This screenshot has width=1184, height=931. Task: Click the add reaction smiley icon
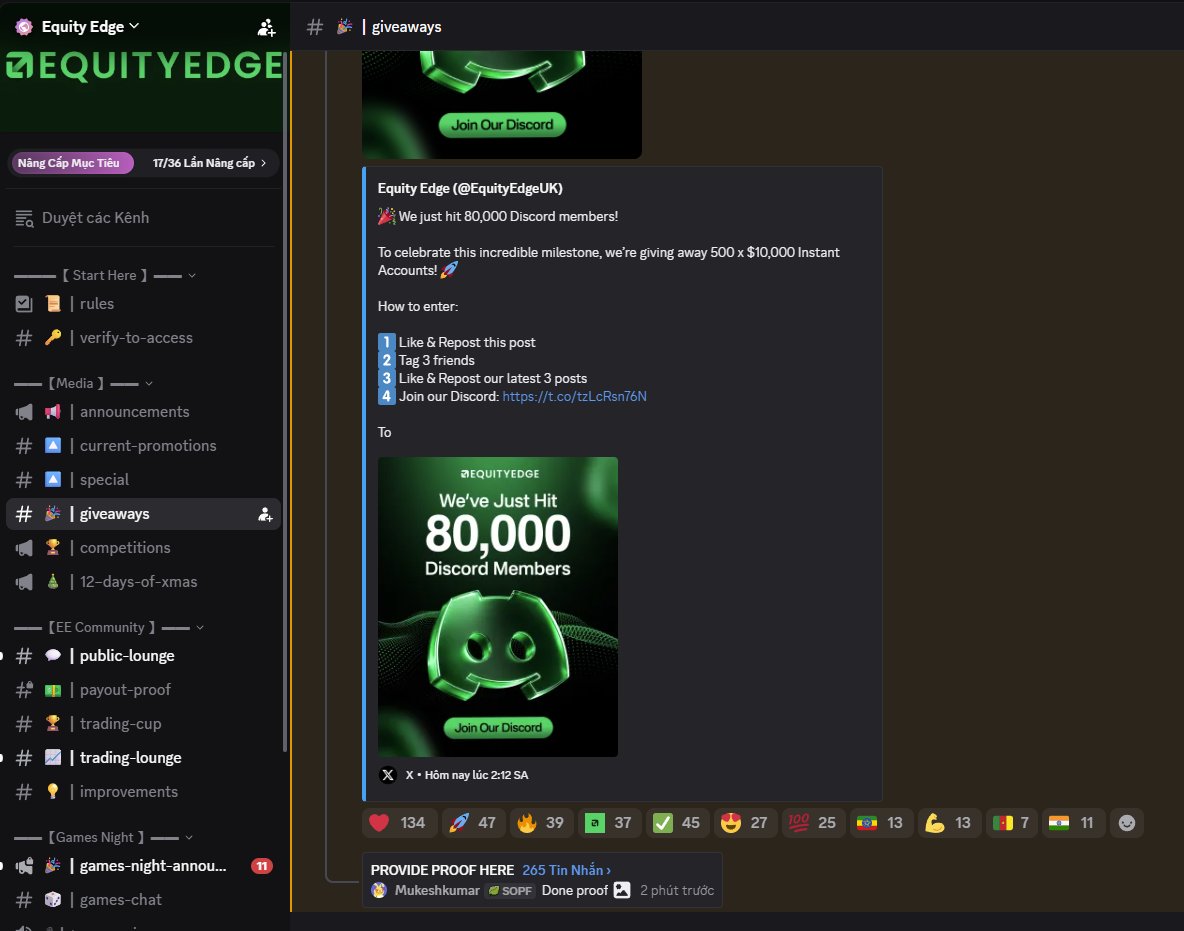coord(1127,822)
